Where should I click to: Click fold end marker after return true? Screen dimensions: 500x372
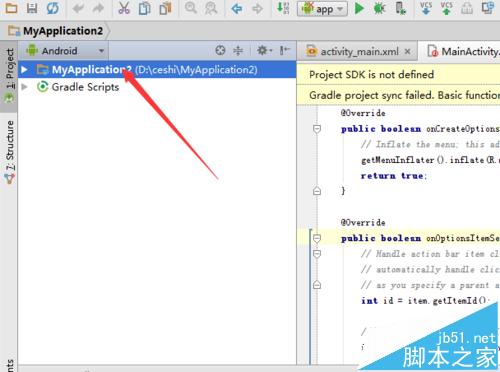click(317, 191)
